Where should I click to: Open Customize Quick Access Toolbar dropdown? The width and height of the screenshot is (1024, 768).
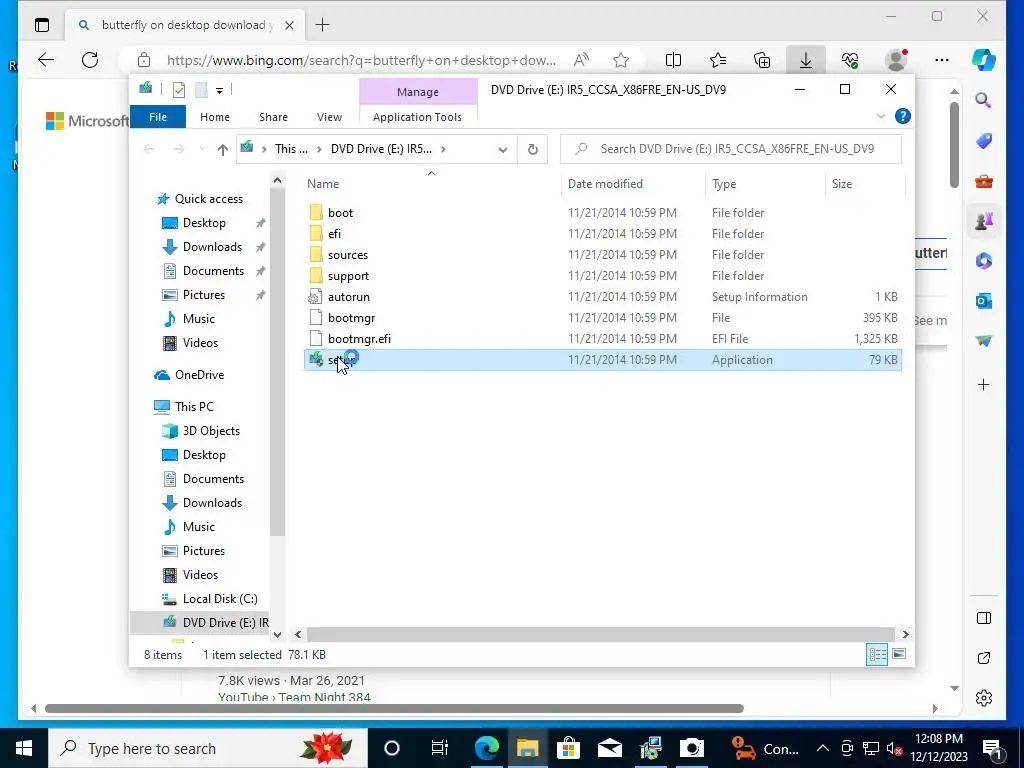(219, 91)
